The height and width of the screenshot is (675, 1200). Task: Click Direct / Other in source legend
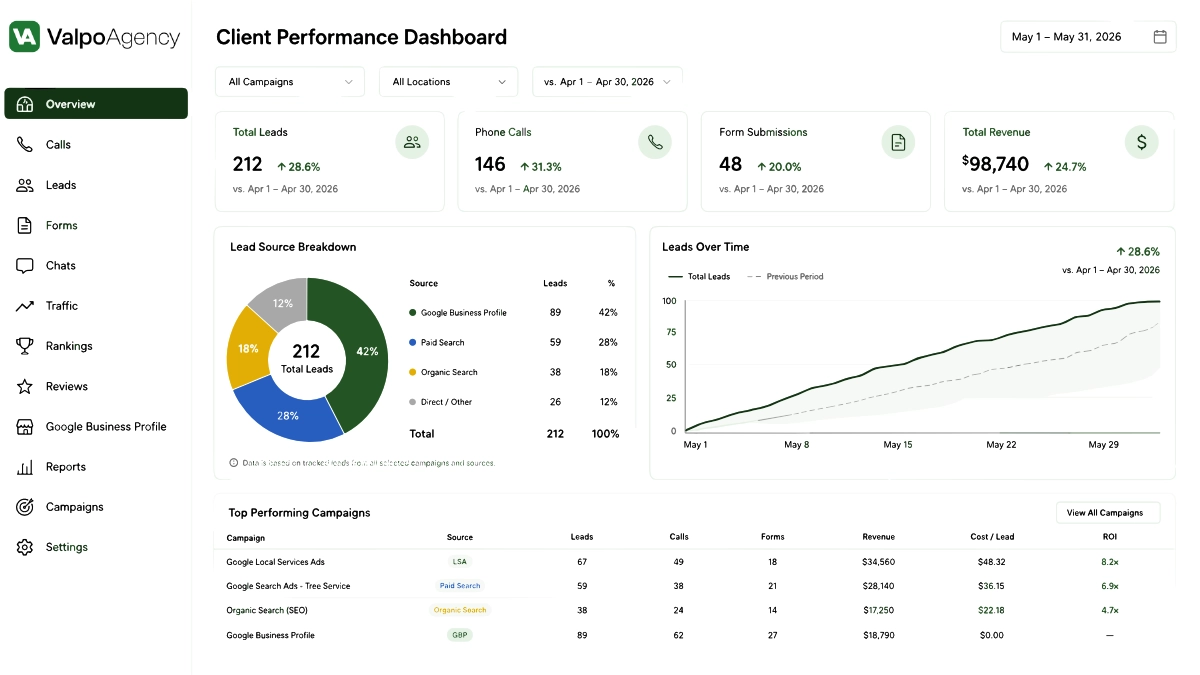441,402
